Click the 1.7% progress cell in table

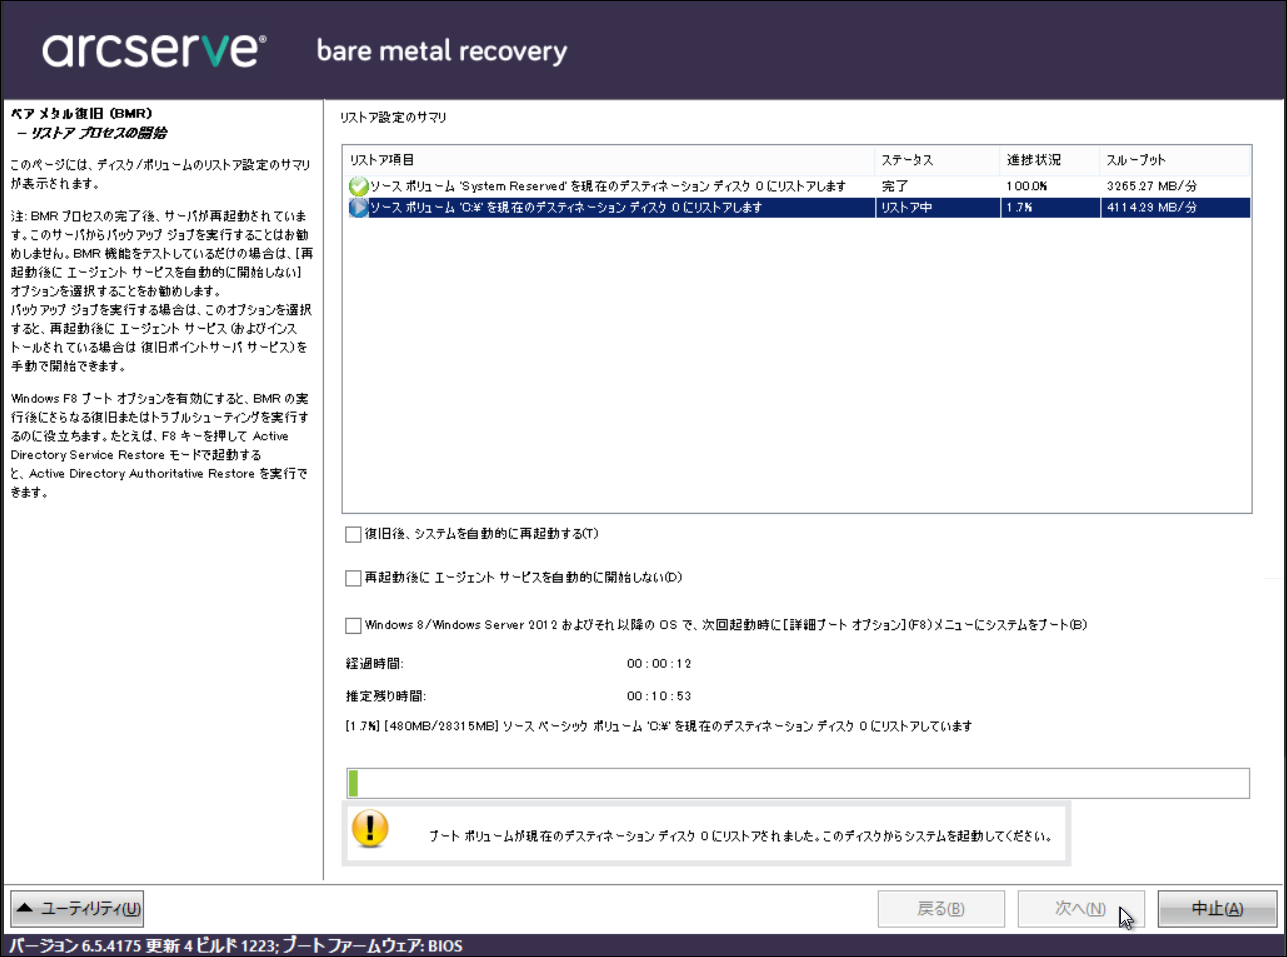coord(1019,208)
